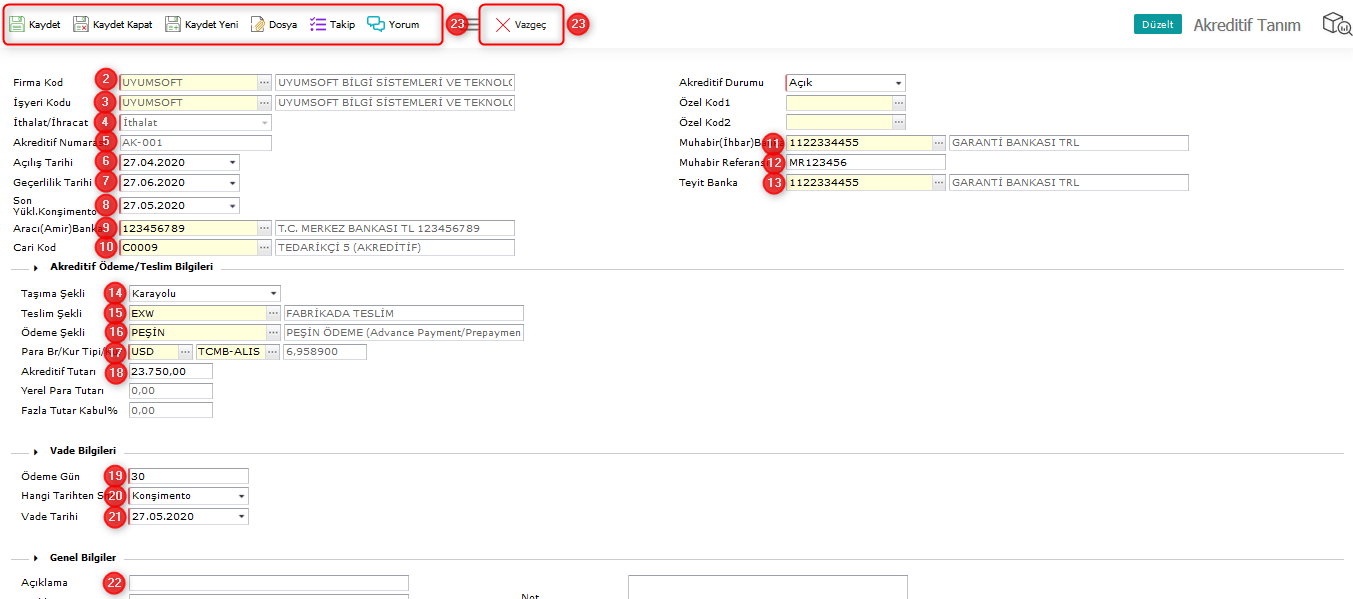Open the Açılış Tarihi date picker

(232, 162)
